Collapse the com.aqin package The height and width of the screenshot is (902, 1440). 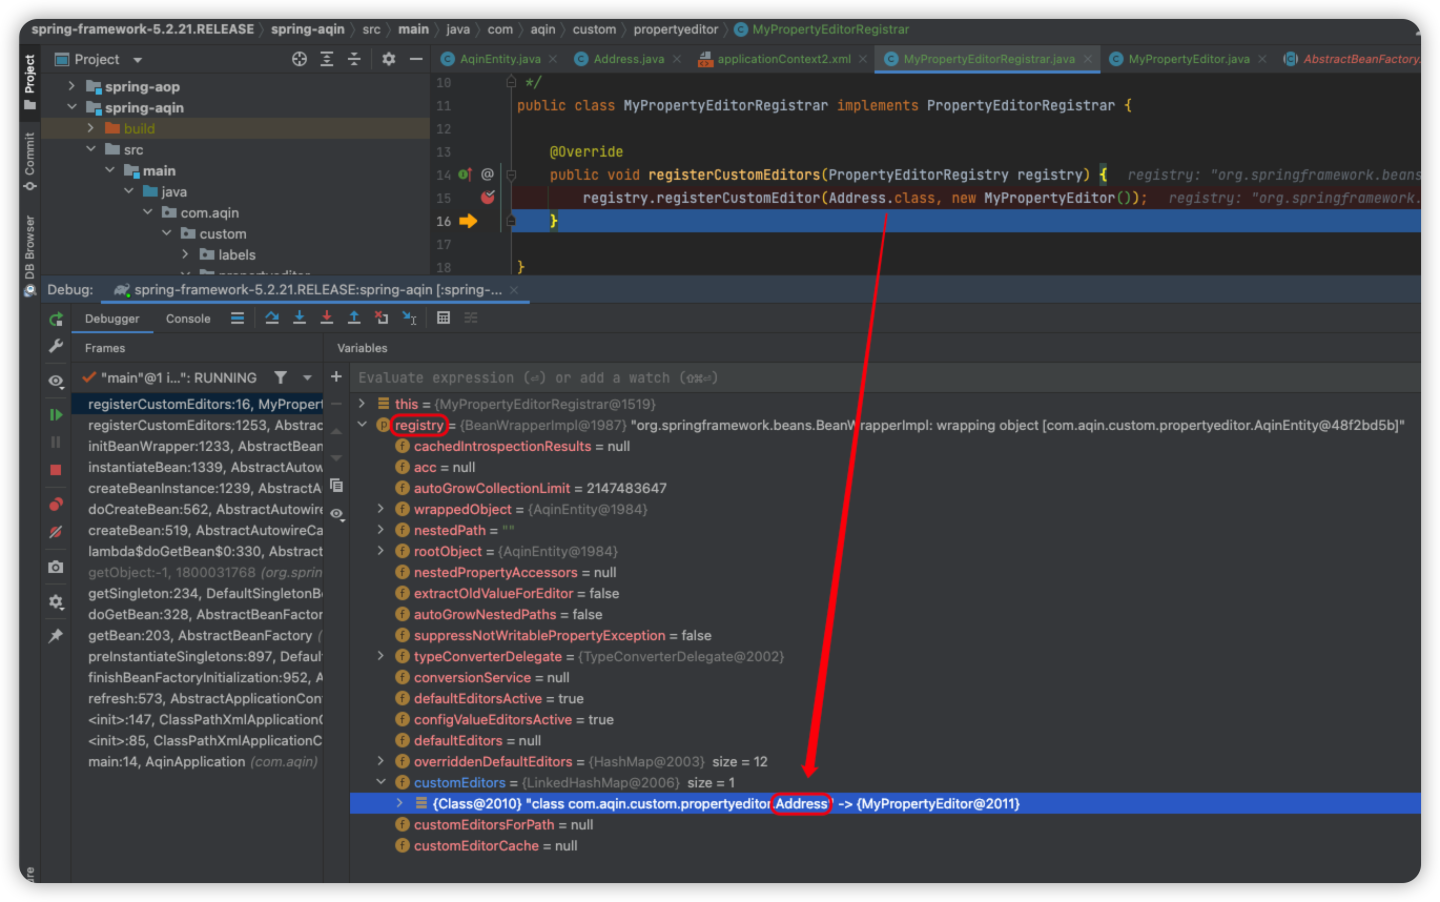tap(147, 212)
